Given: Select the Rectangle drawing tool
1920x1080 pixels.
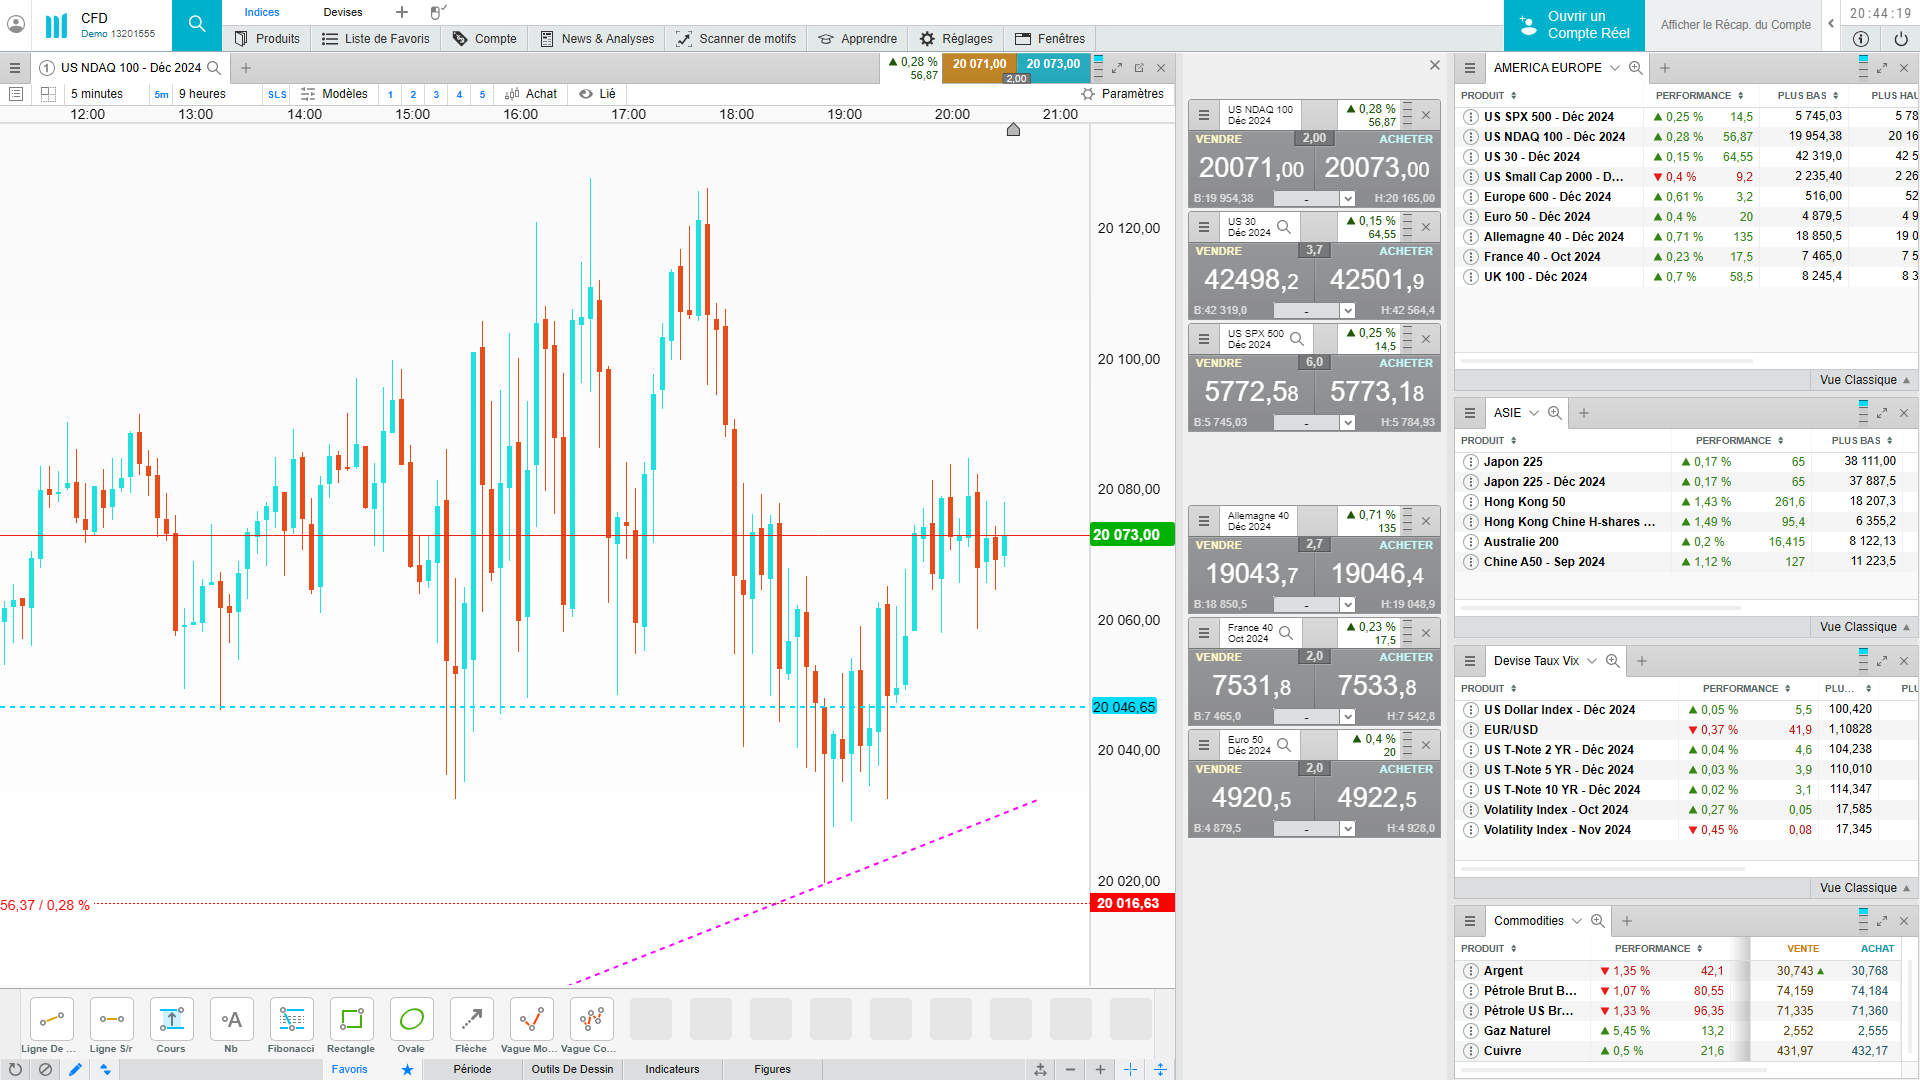Looking at the screenshot, I should pyautogui.click(x=351, y=1020).
